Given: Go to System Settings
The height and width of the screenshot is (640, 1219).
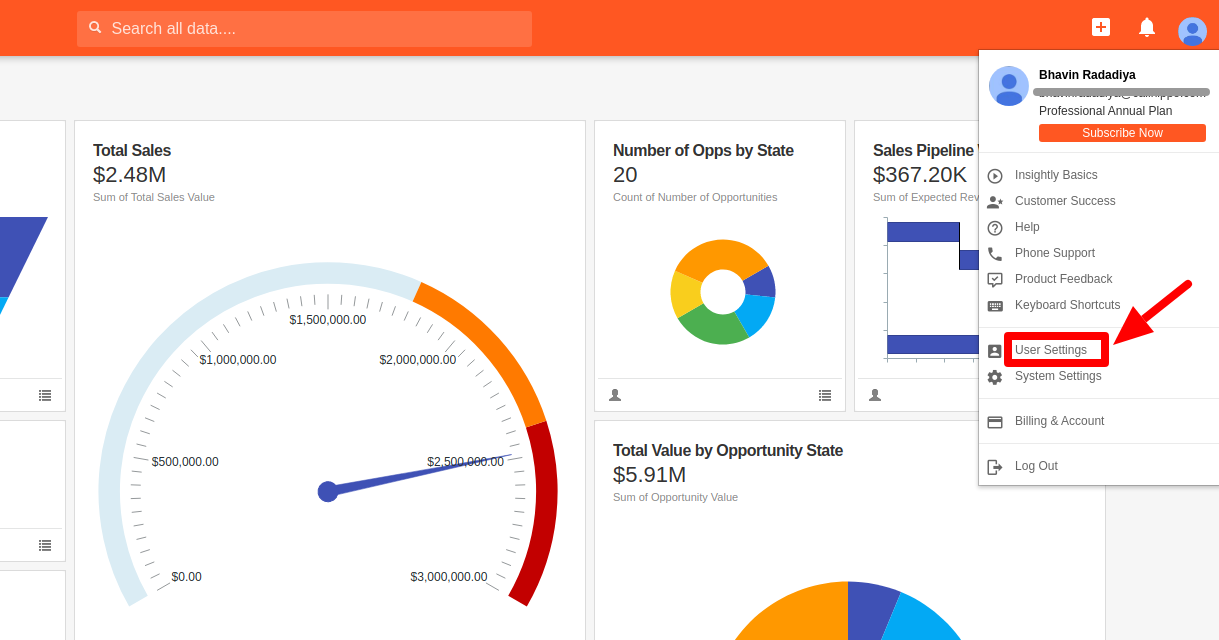Looking at the screenshot, I should pos(1058,376).
